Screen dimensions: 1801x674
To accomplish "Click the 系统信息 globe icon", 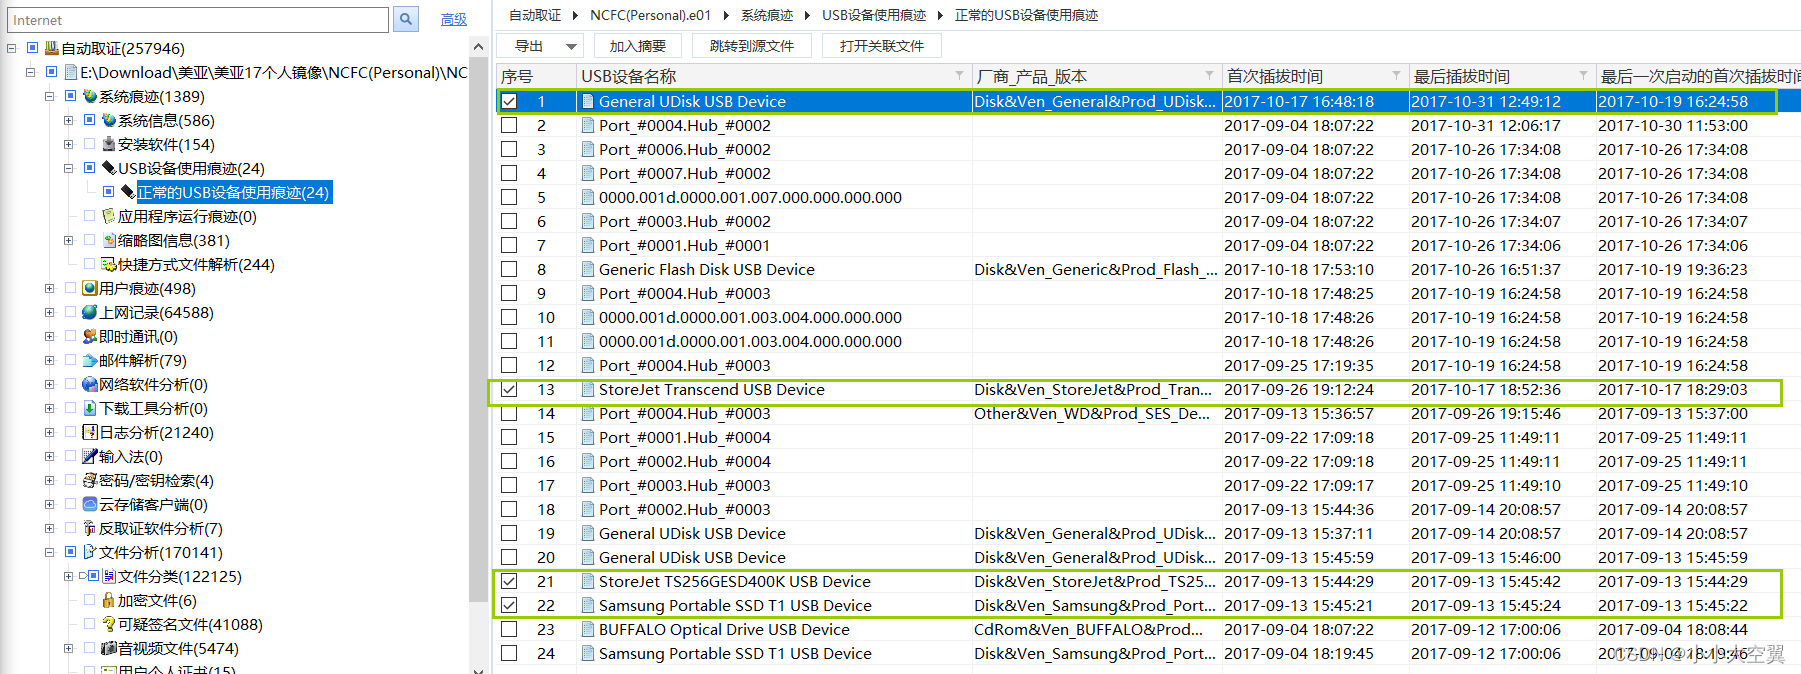I will [109, 120].
